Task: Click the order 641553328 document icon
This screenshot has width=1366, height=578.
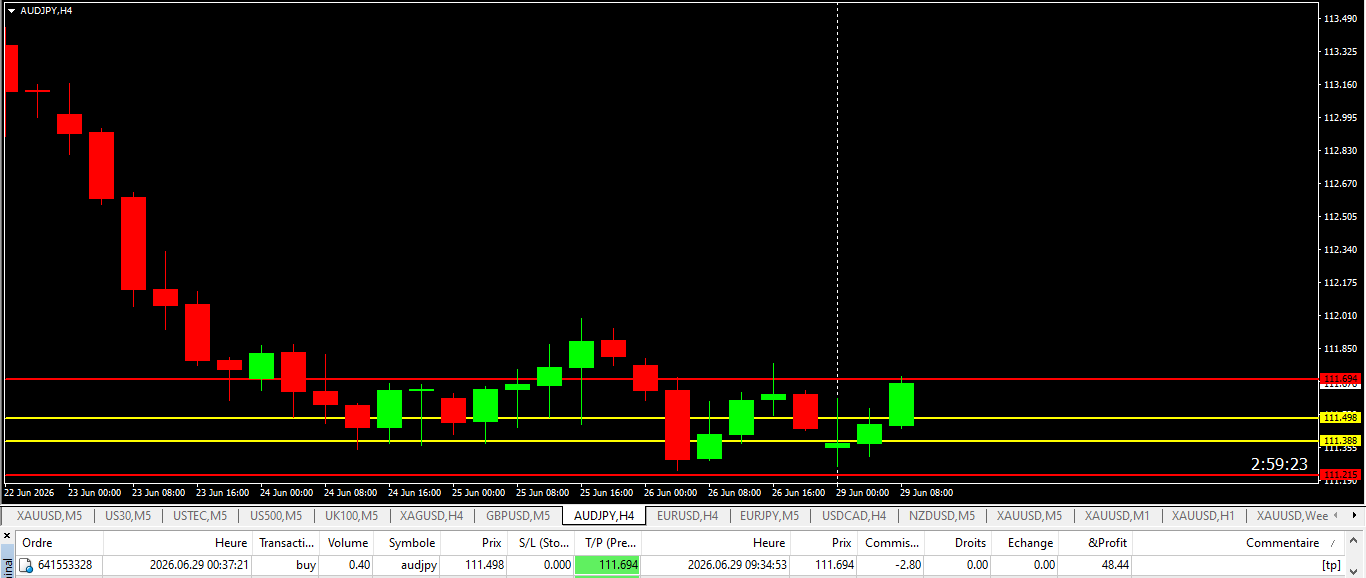Action: [26, 566]
